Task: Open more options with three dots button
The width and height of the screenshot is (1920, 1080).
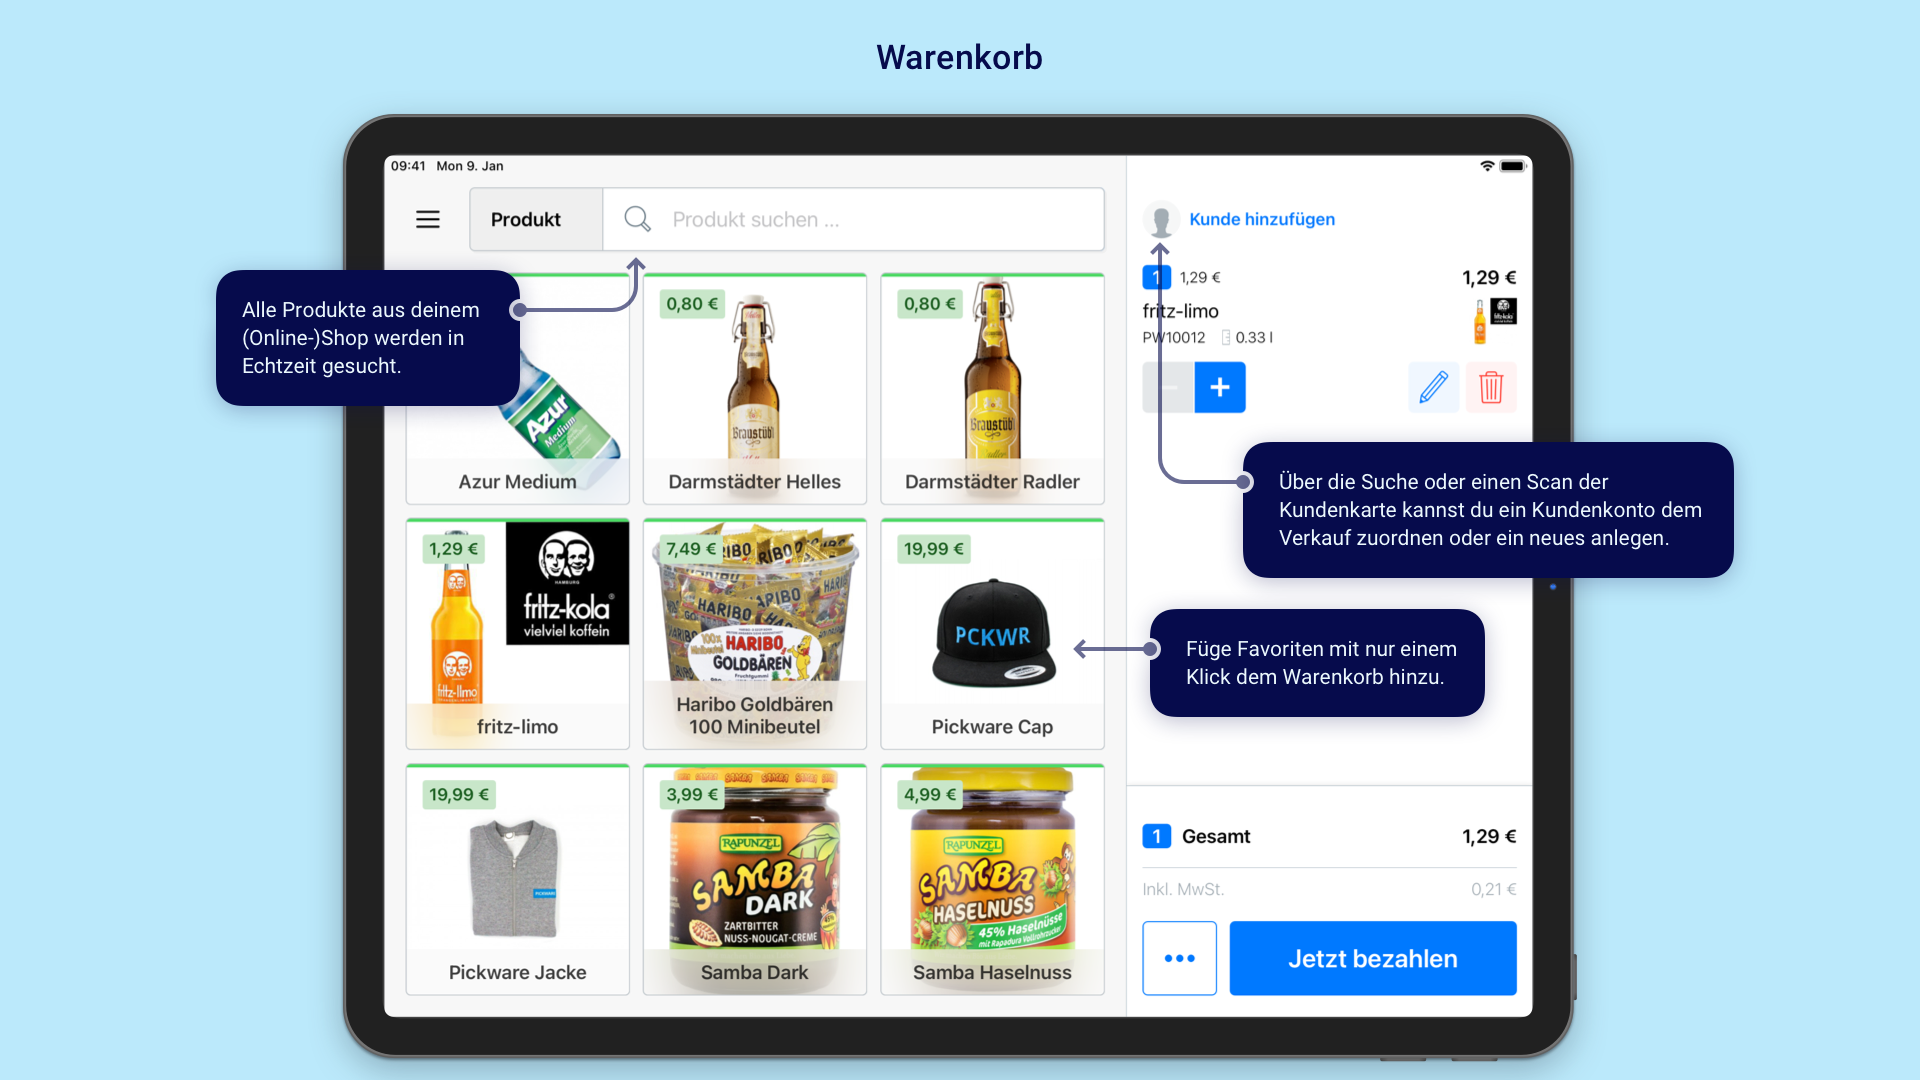Action: (1180, 958)
